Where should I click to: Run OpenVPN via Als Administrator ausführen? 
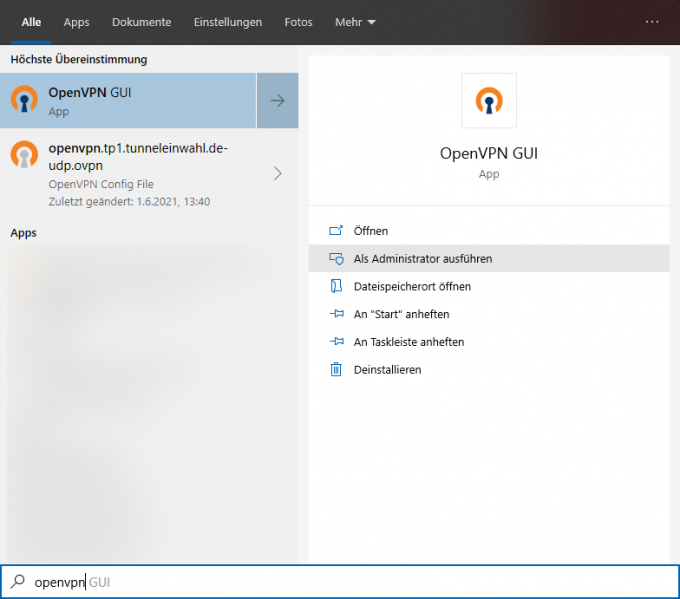(x=489, y=259)
